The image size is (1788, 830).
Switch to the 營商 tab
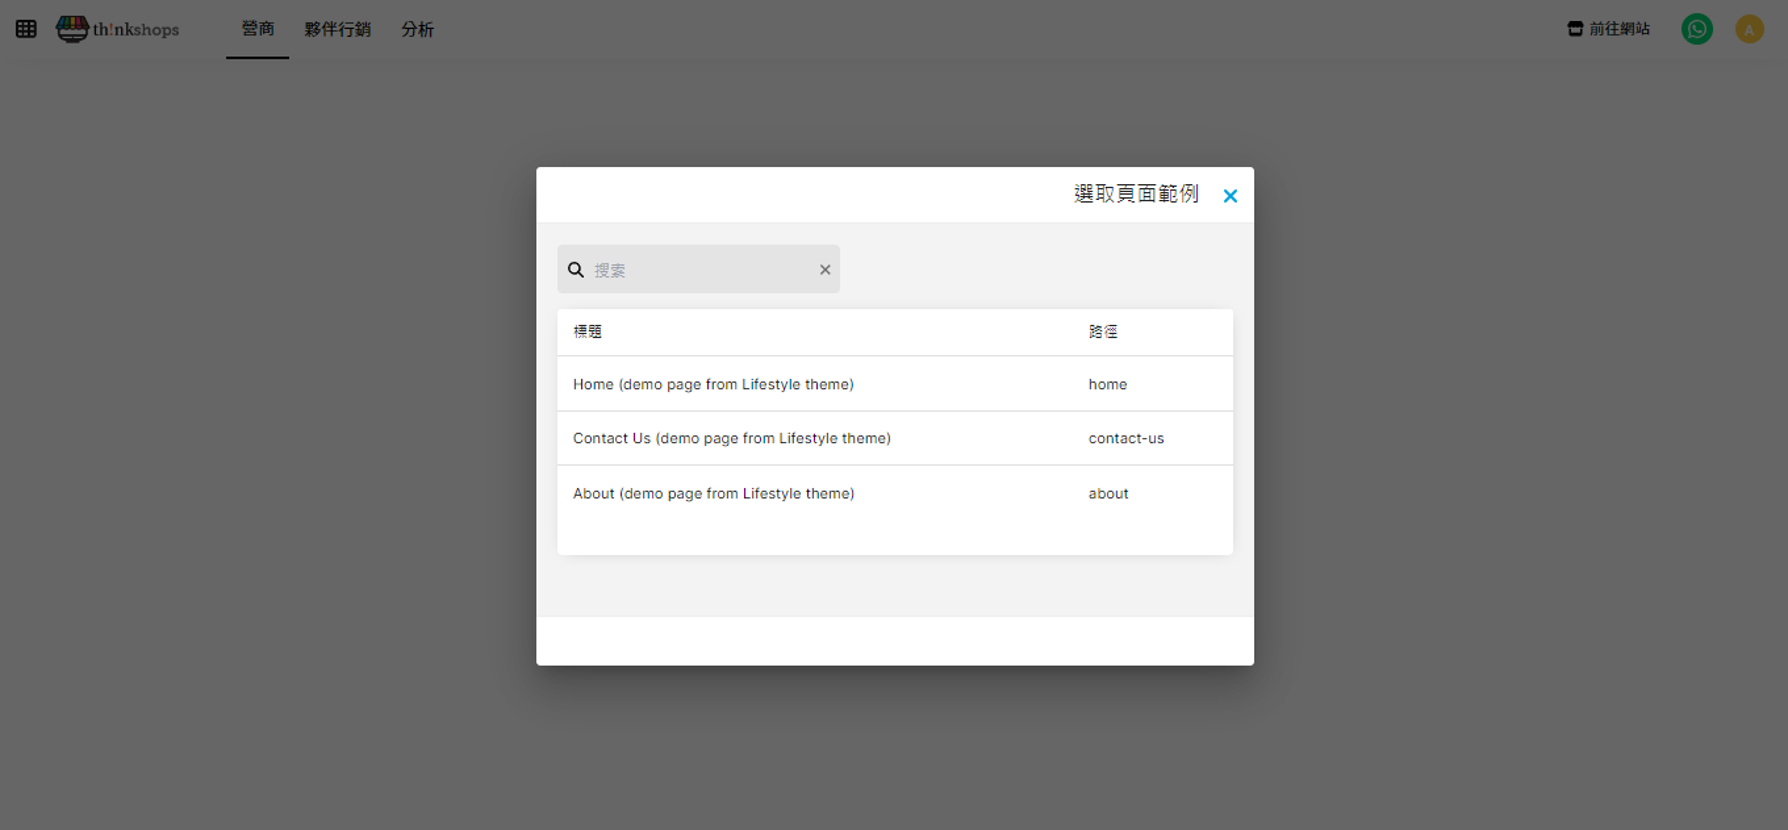pyautogui.click(x=257, y=29)
